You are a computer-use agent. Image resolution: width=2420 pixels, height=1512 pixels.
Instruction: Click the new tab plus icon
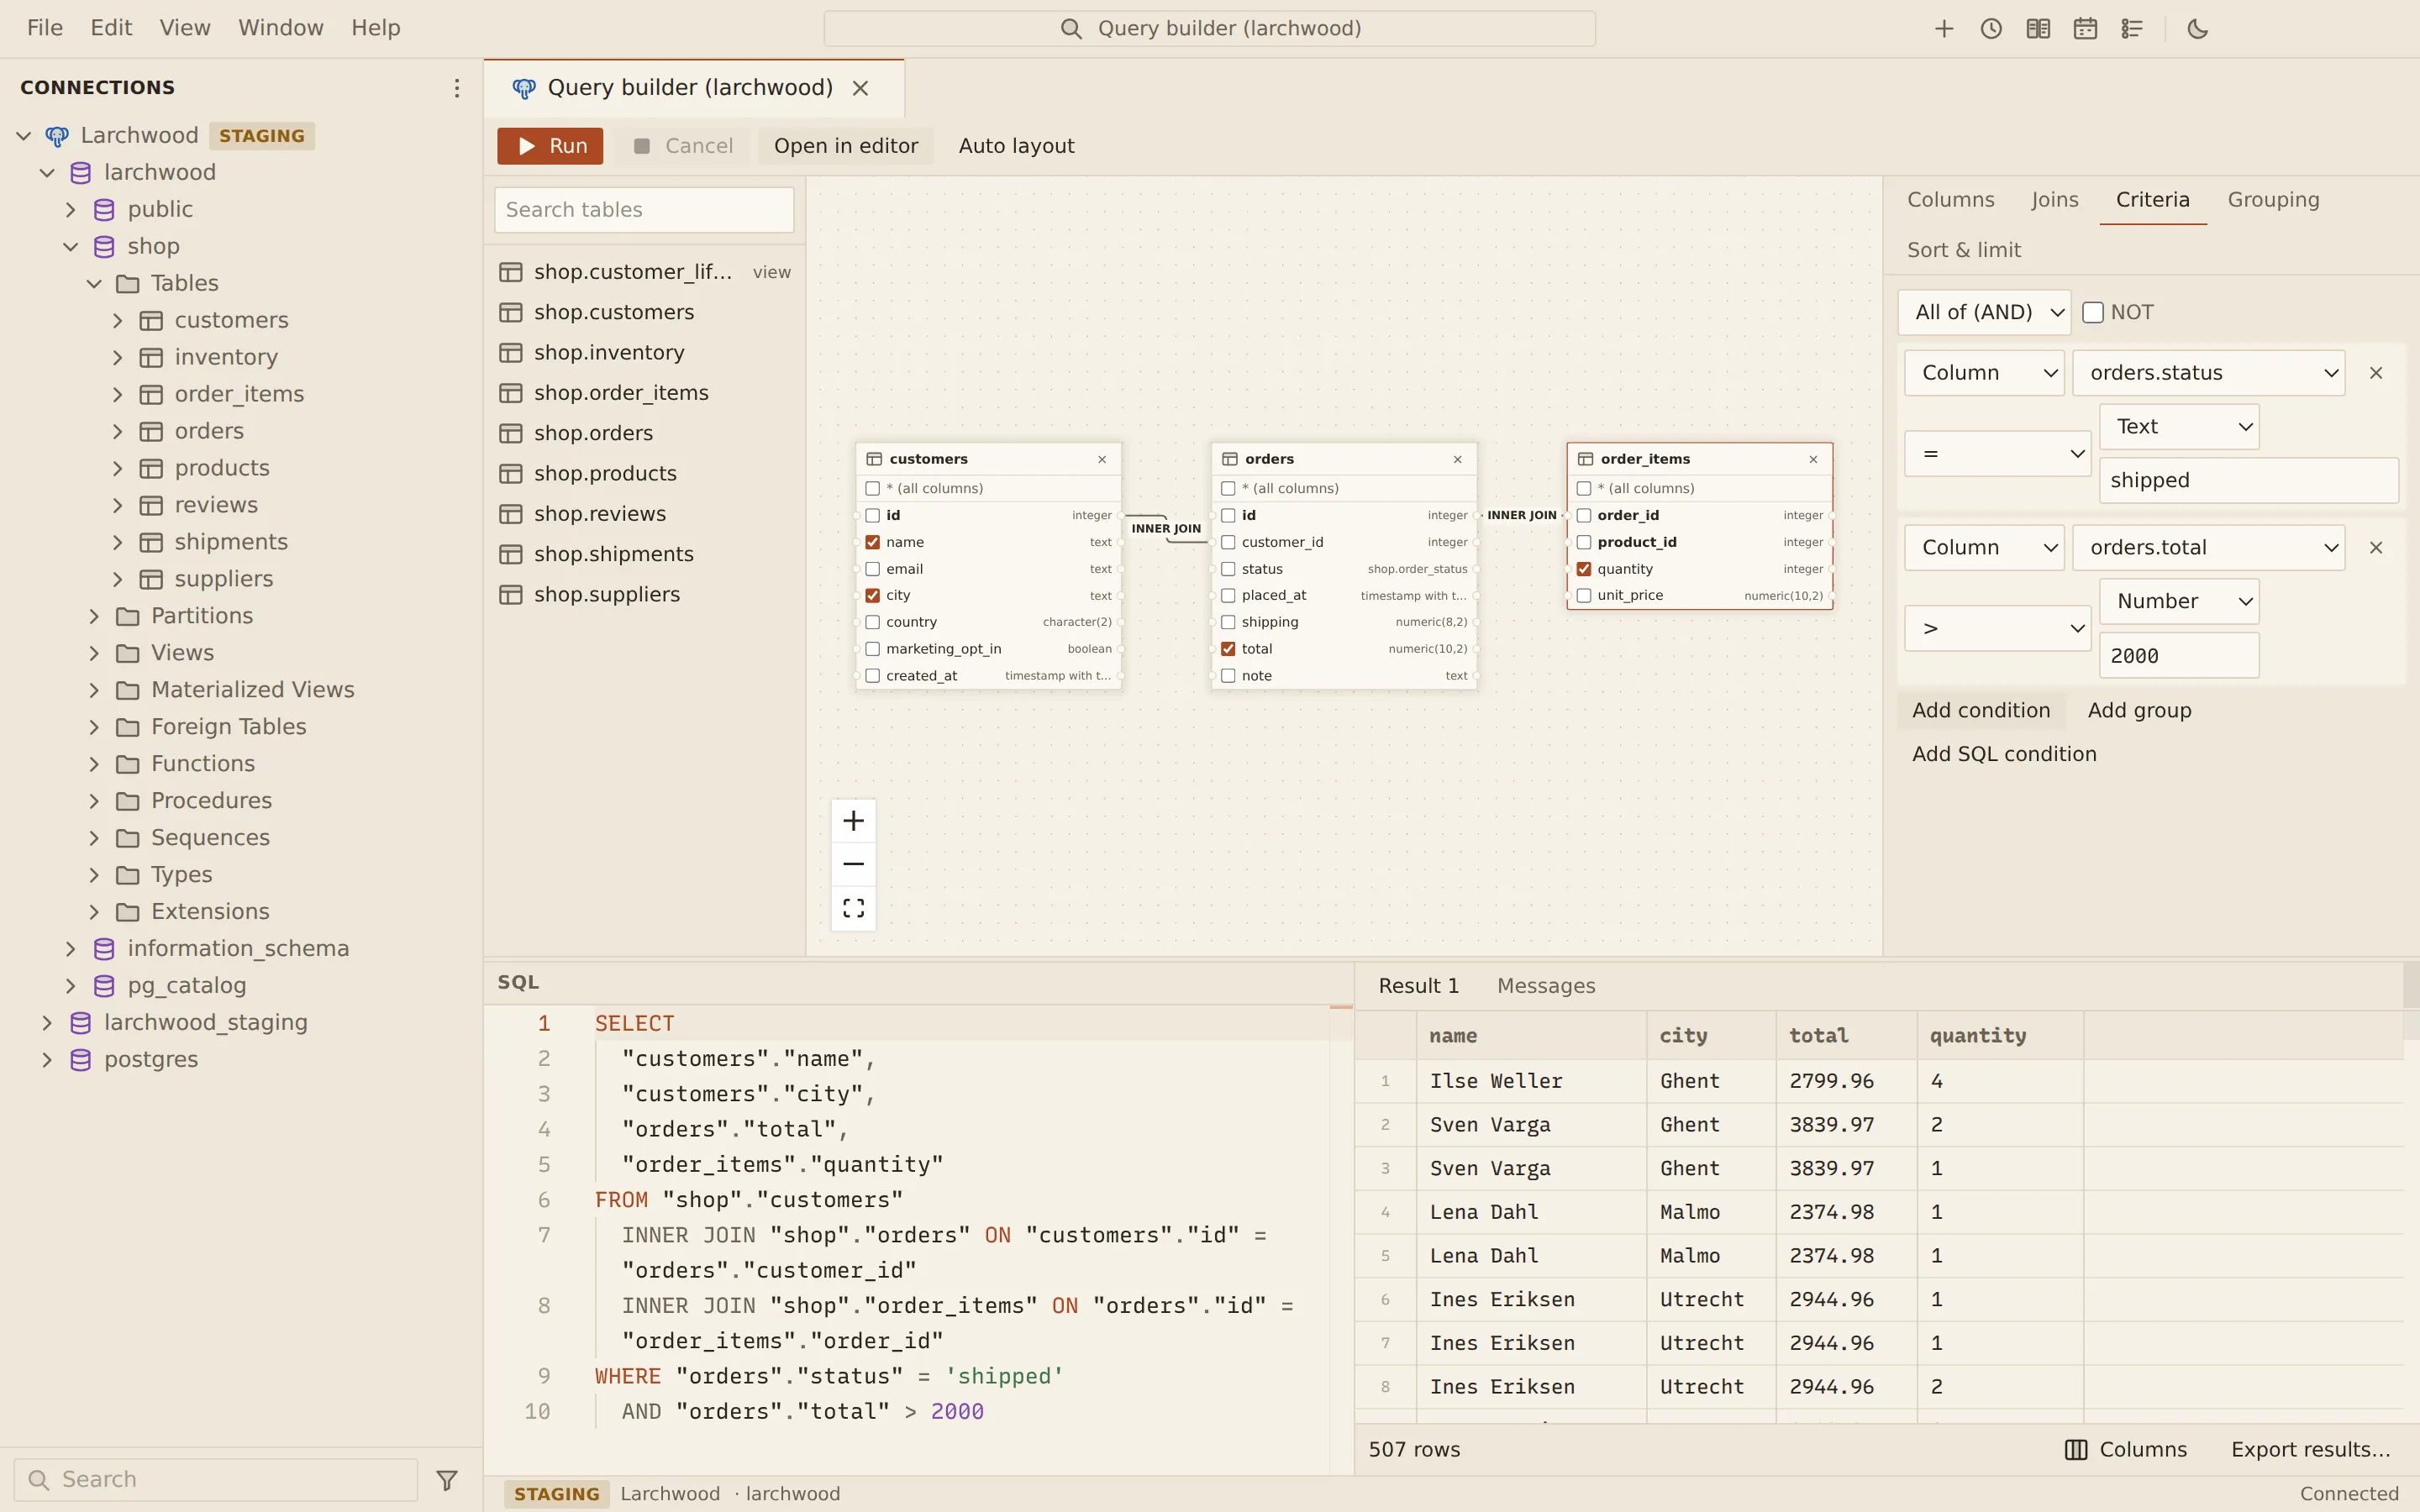(x=1944, y=29)
